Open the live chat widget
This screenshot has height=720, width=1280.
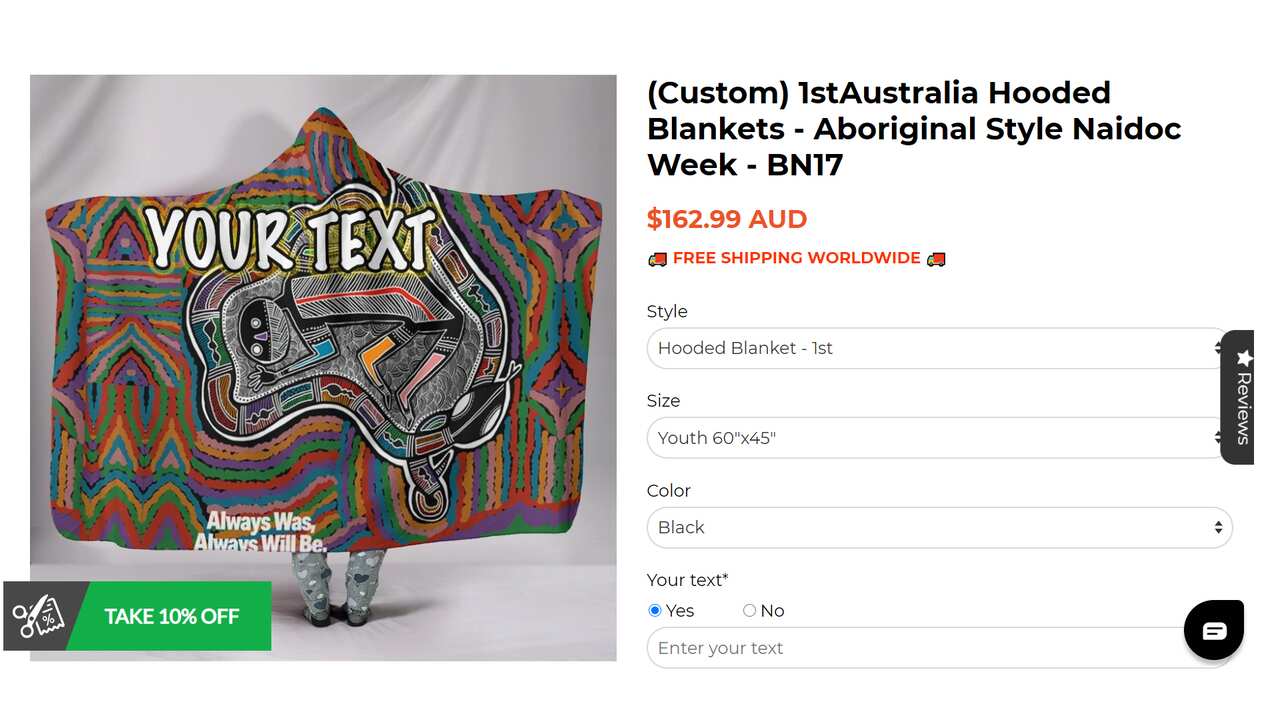[x=1214, y=629]
